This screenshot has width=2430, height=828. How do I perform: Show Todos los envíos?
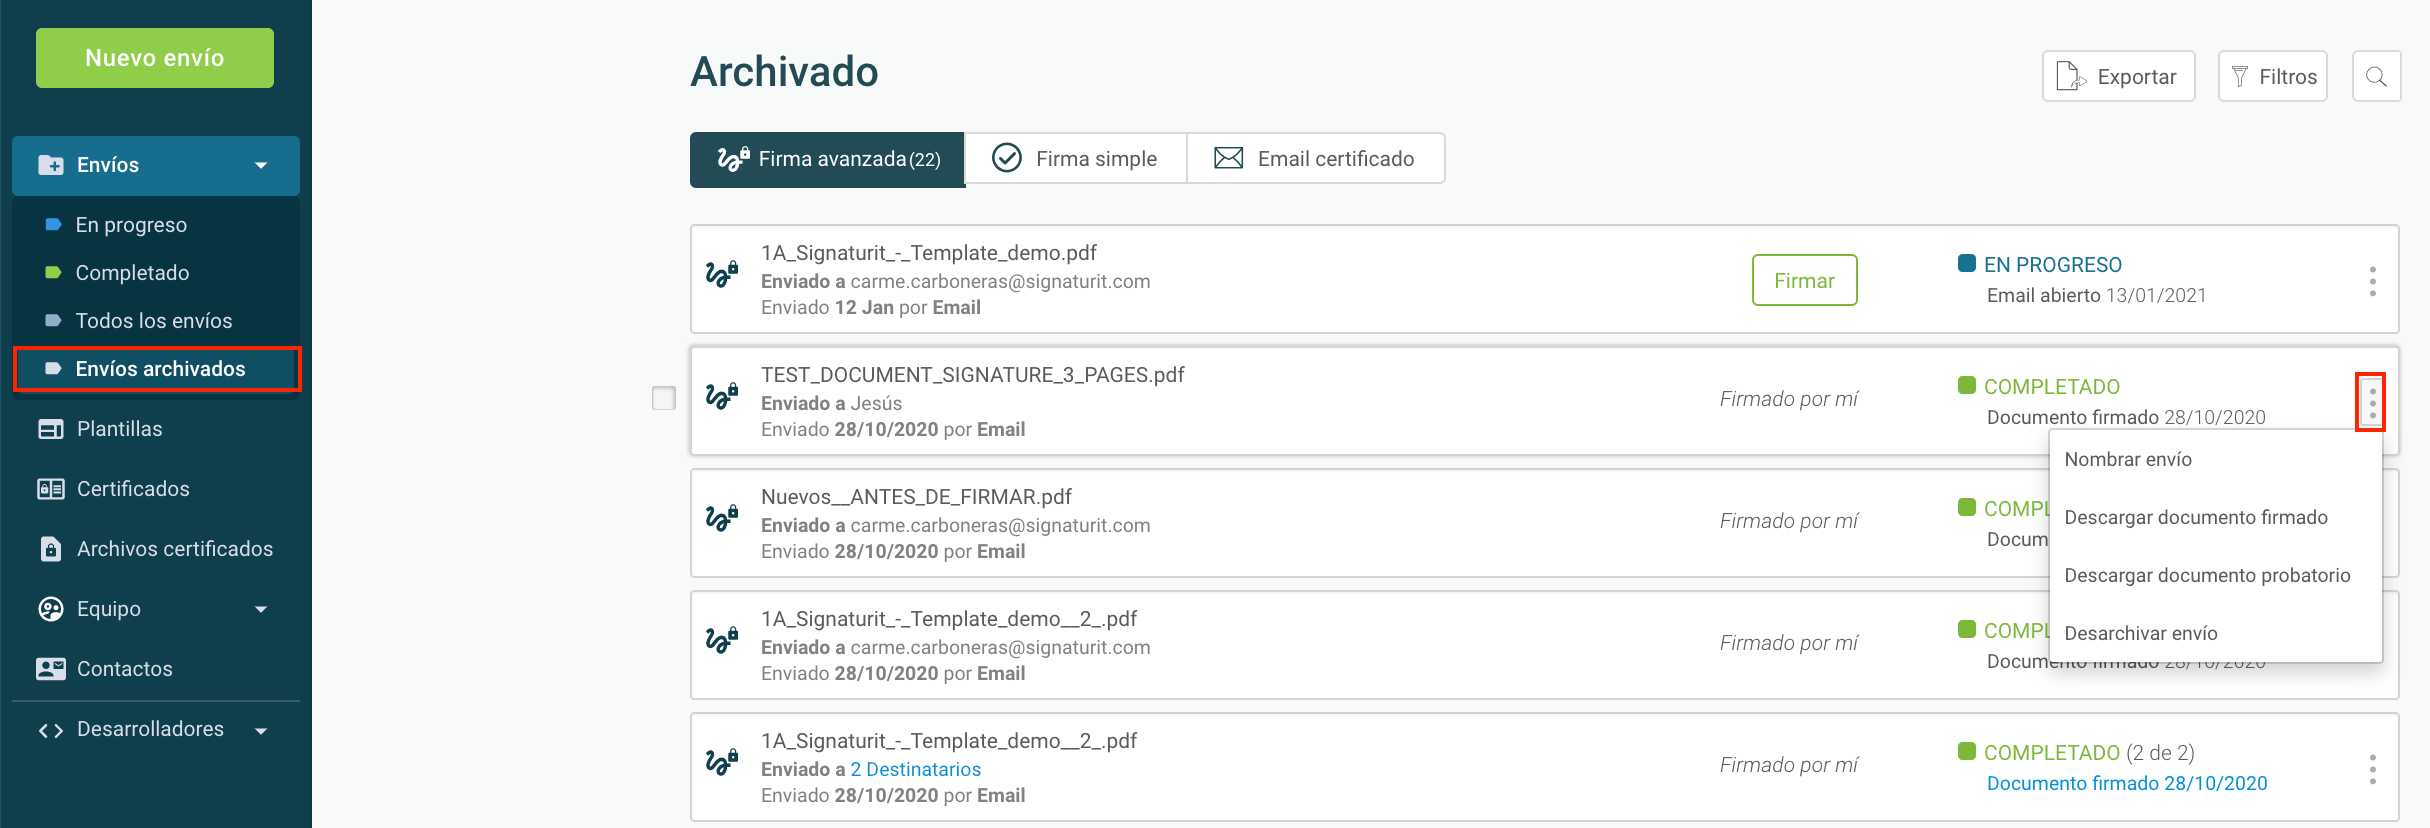[x=154, y=321]
